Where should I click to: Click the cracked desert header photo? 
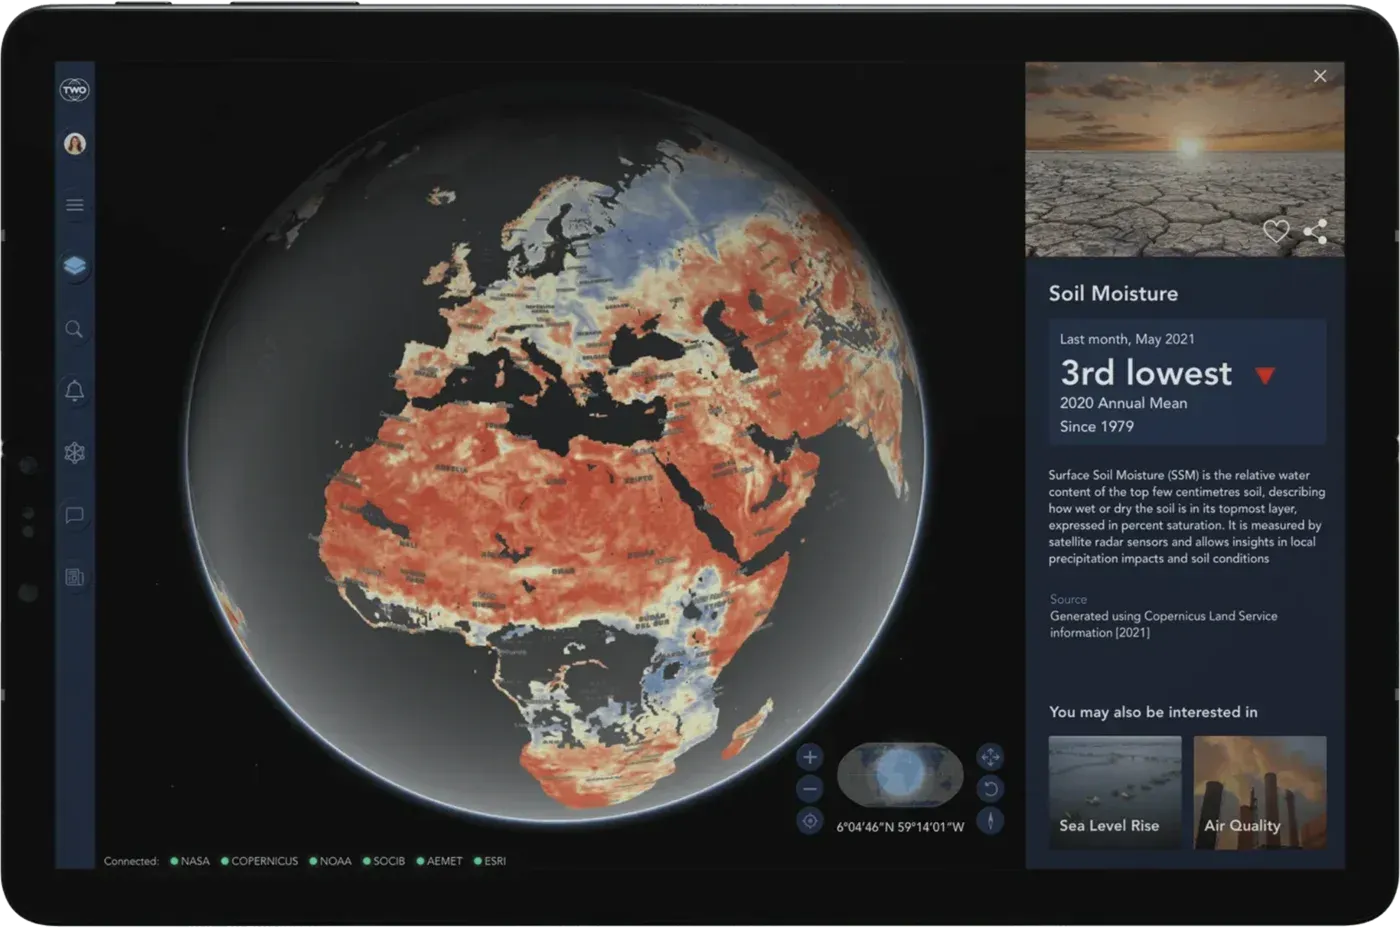[x=1185, y=160]
